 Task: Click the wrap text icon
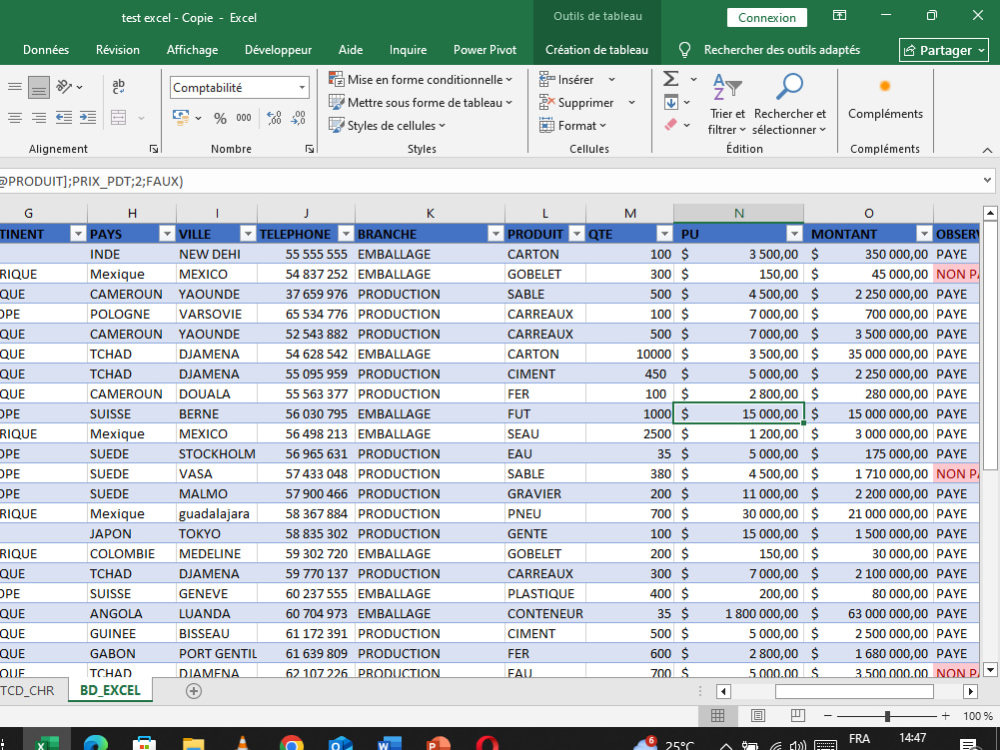[119, 87]
